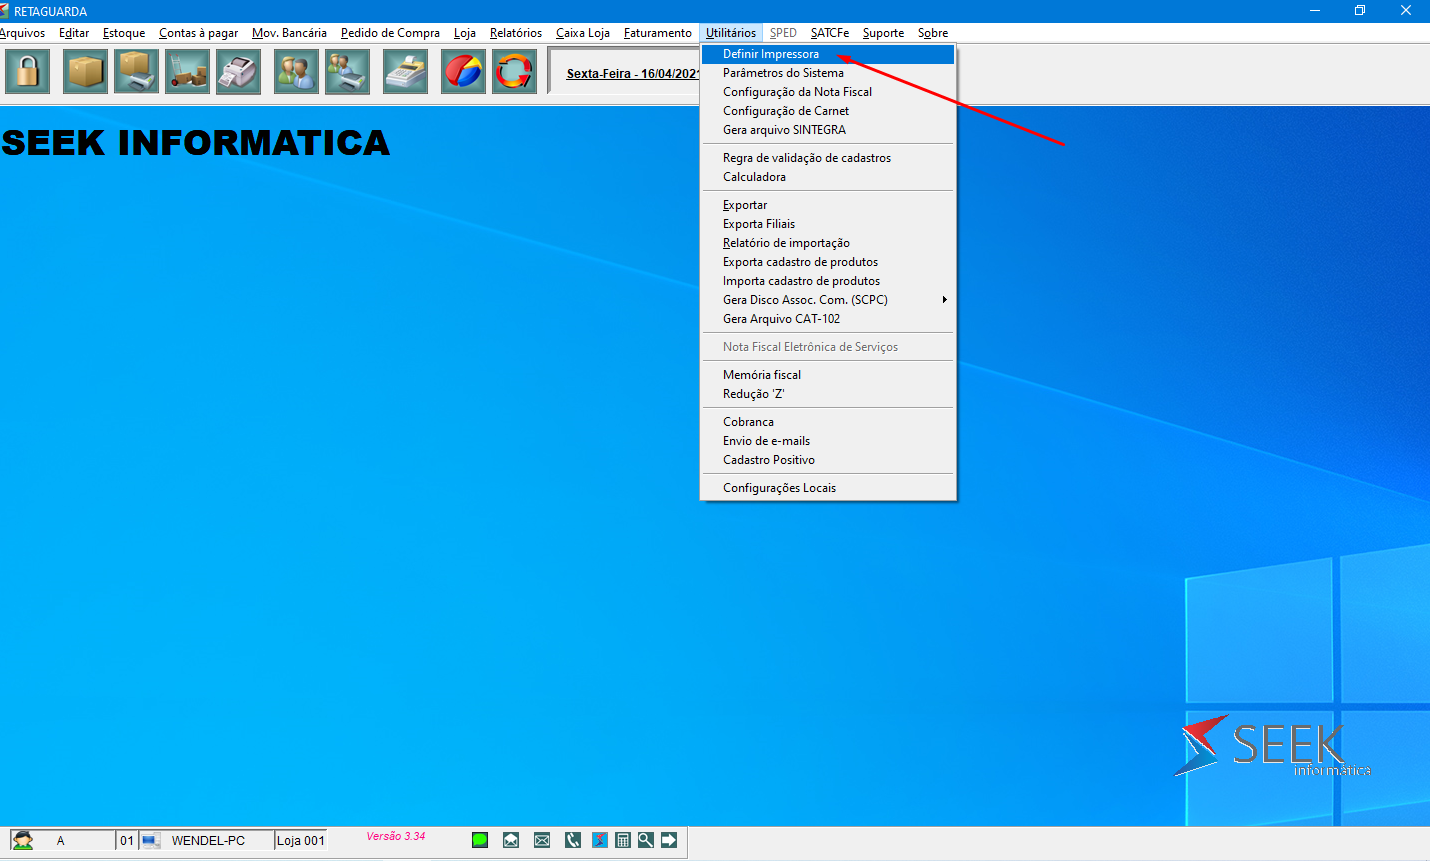Image resolution: width=1430 pixels, height=861 pixels.
Task: Open the customers two-people toolbar icon
Action: click(296, 72)
